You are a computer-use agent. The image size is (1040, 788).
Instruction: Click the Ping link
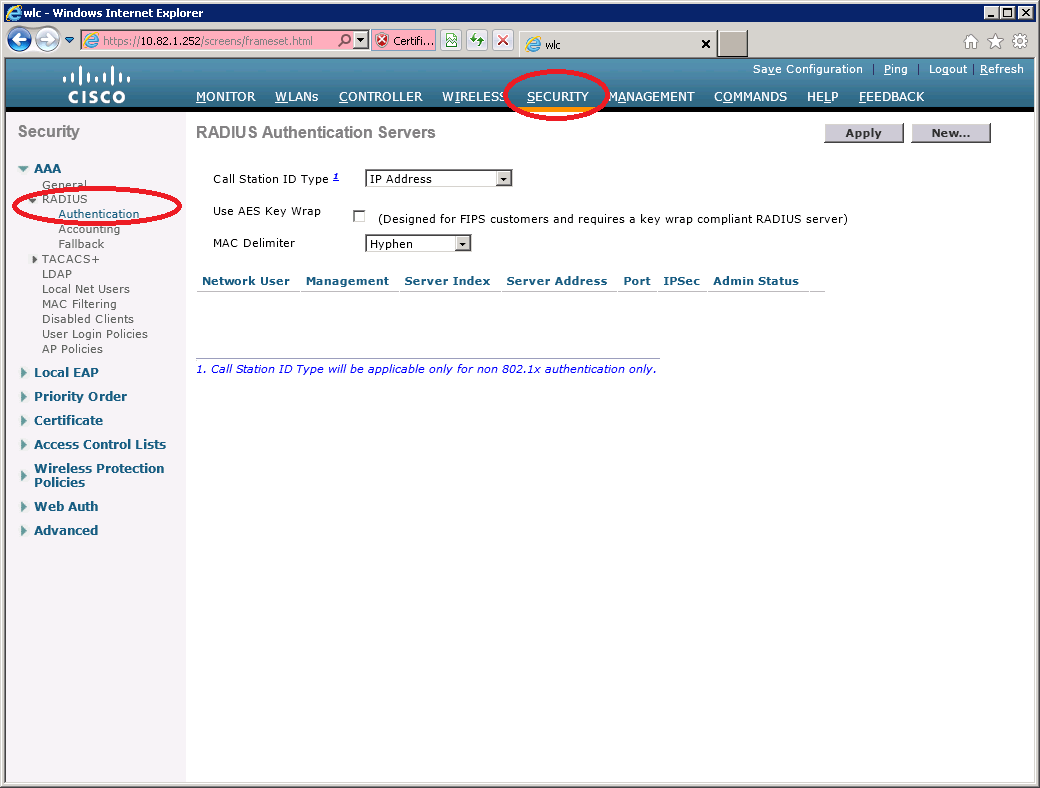(x=895, y=69)
